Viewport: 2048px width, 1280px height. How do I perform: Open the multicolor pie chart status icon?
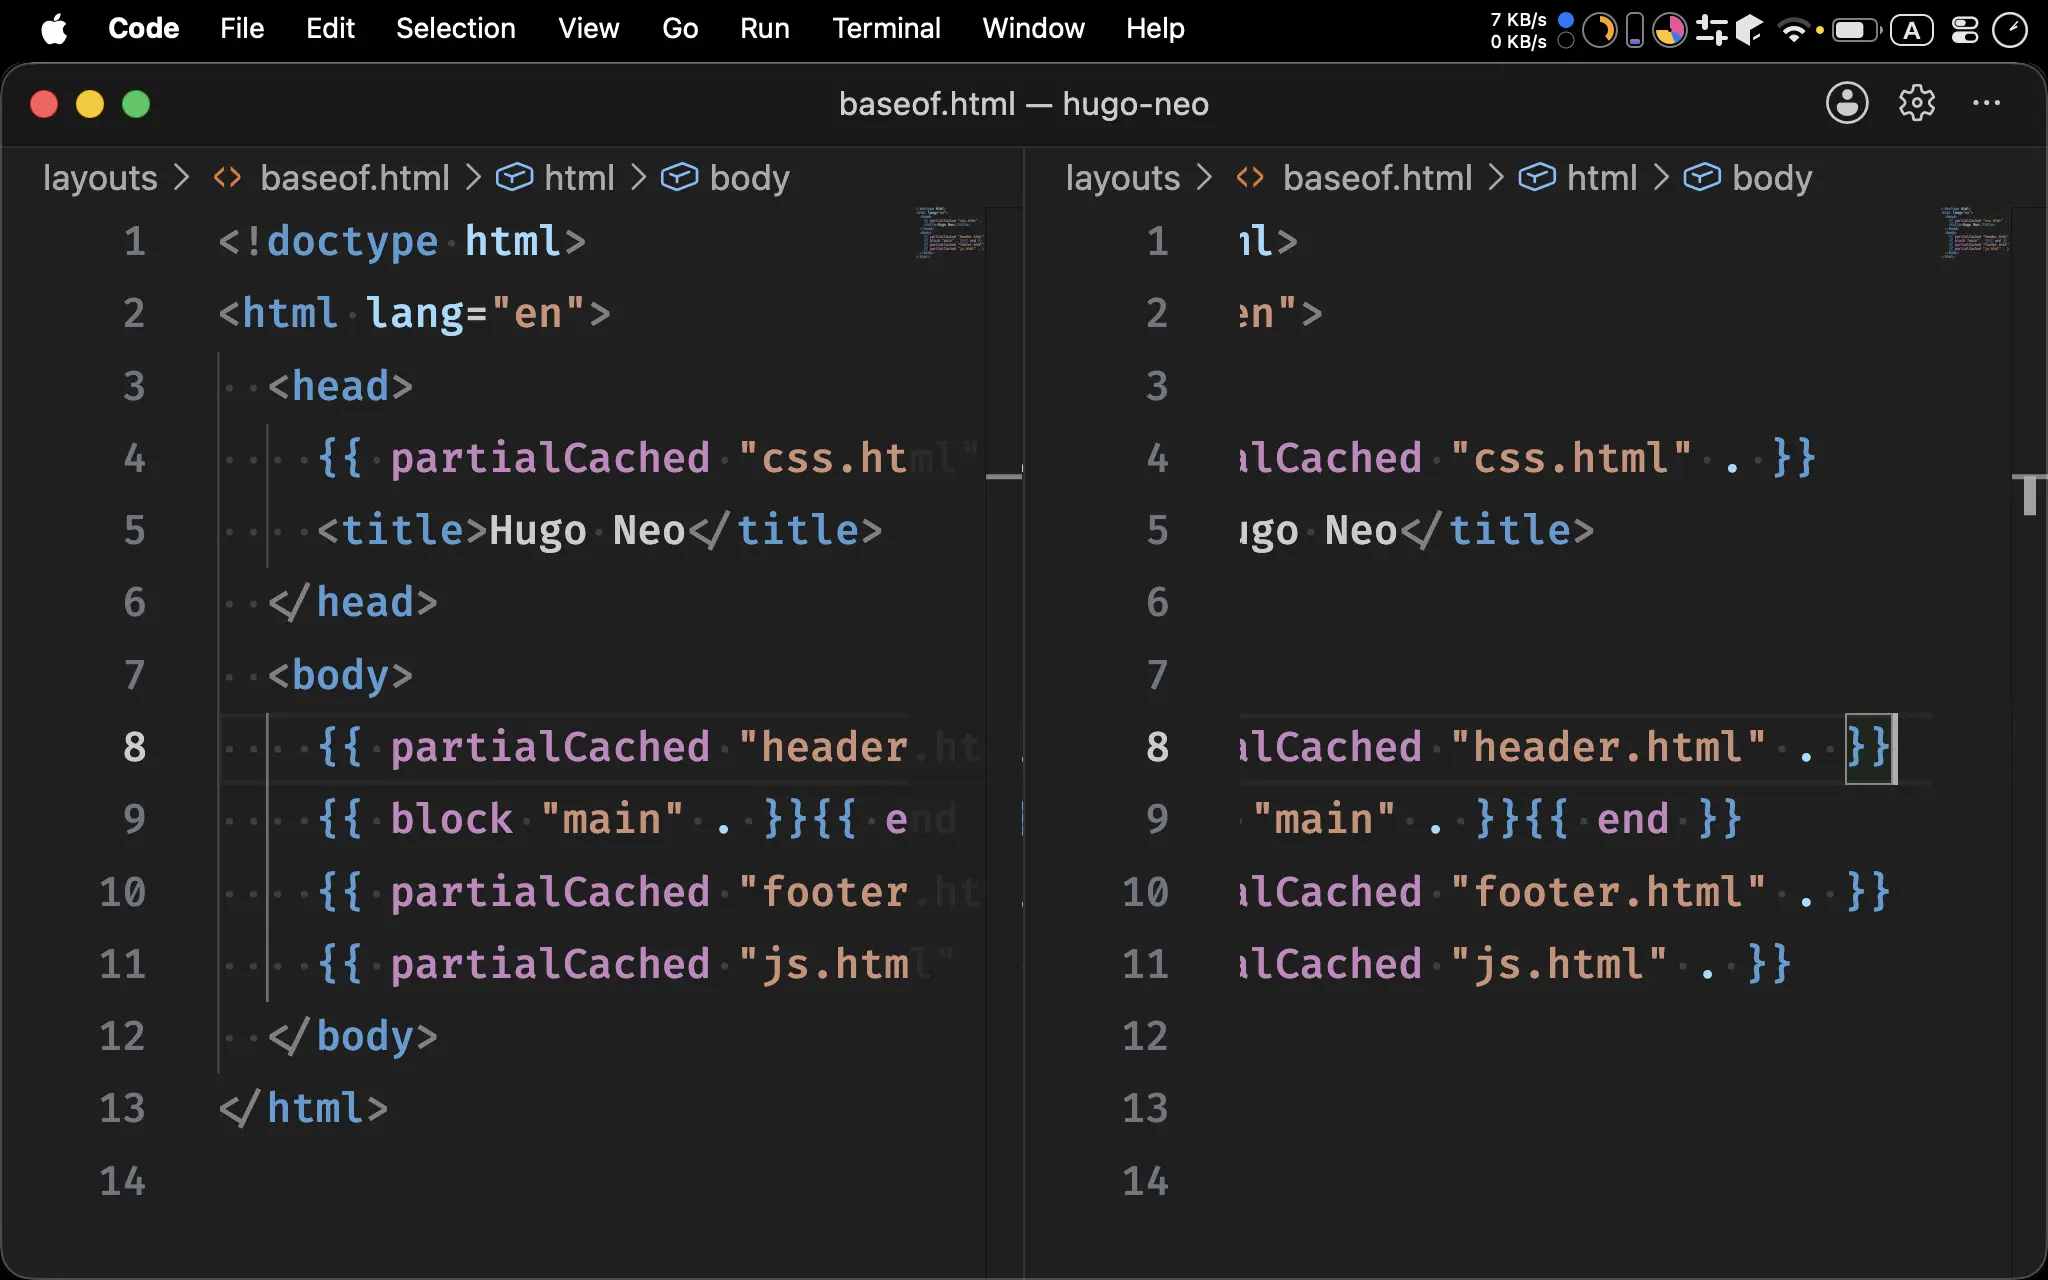(1669, 30)
